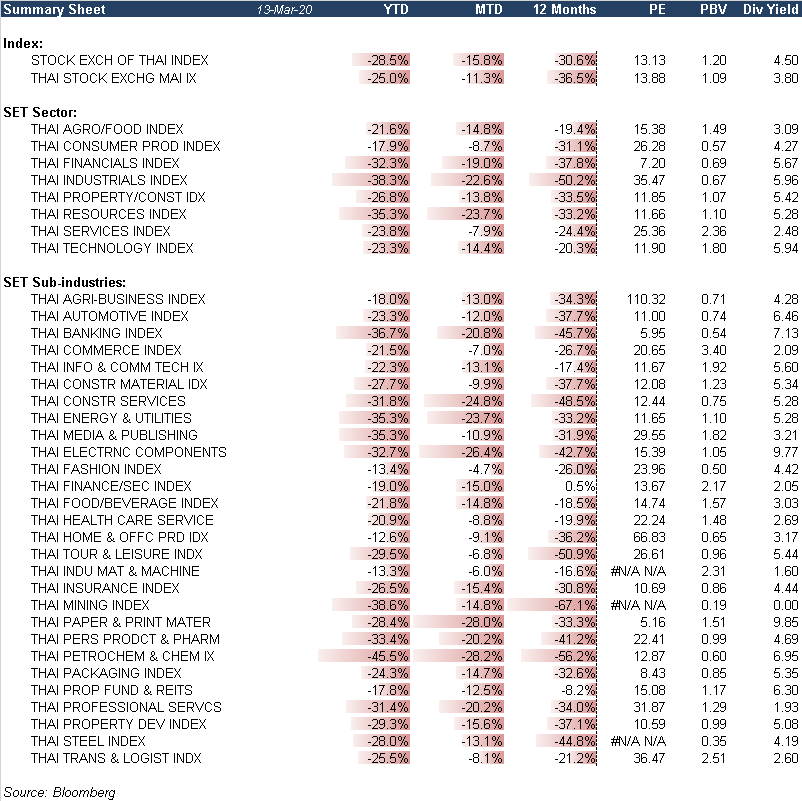Select THAI PROFESSIONAL SERVCS label
802x801 pixels.
coord(126,707)
